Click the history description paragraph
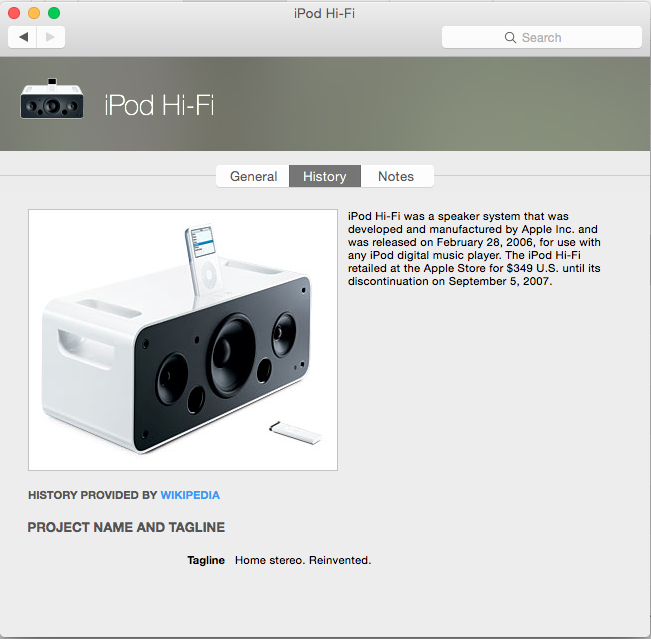 [474, 249]
